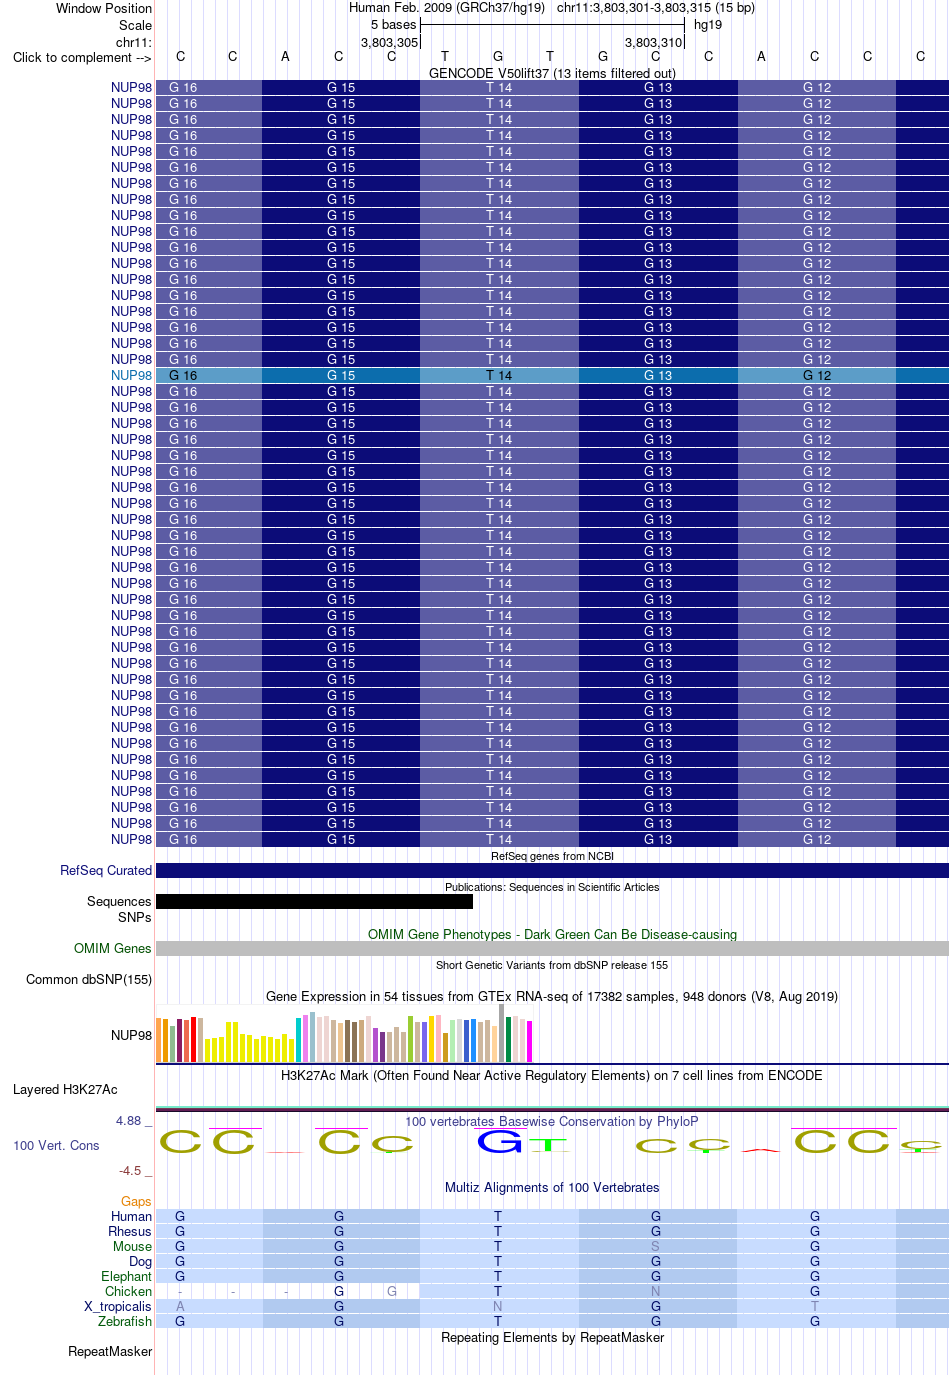
Task: Click G 15 codon in the highlighted NUP98 row
Action: coord(341,375)
